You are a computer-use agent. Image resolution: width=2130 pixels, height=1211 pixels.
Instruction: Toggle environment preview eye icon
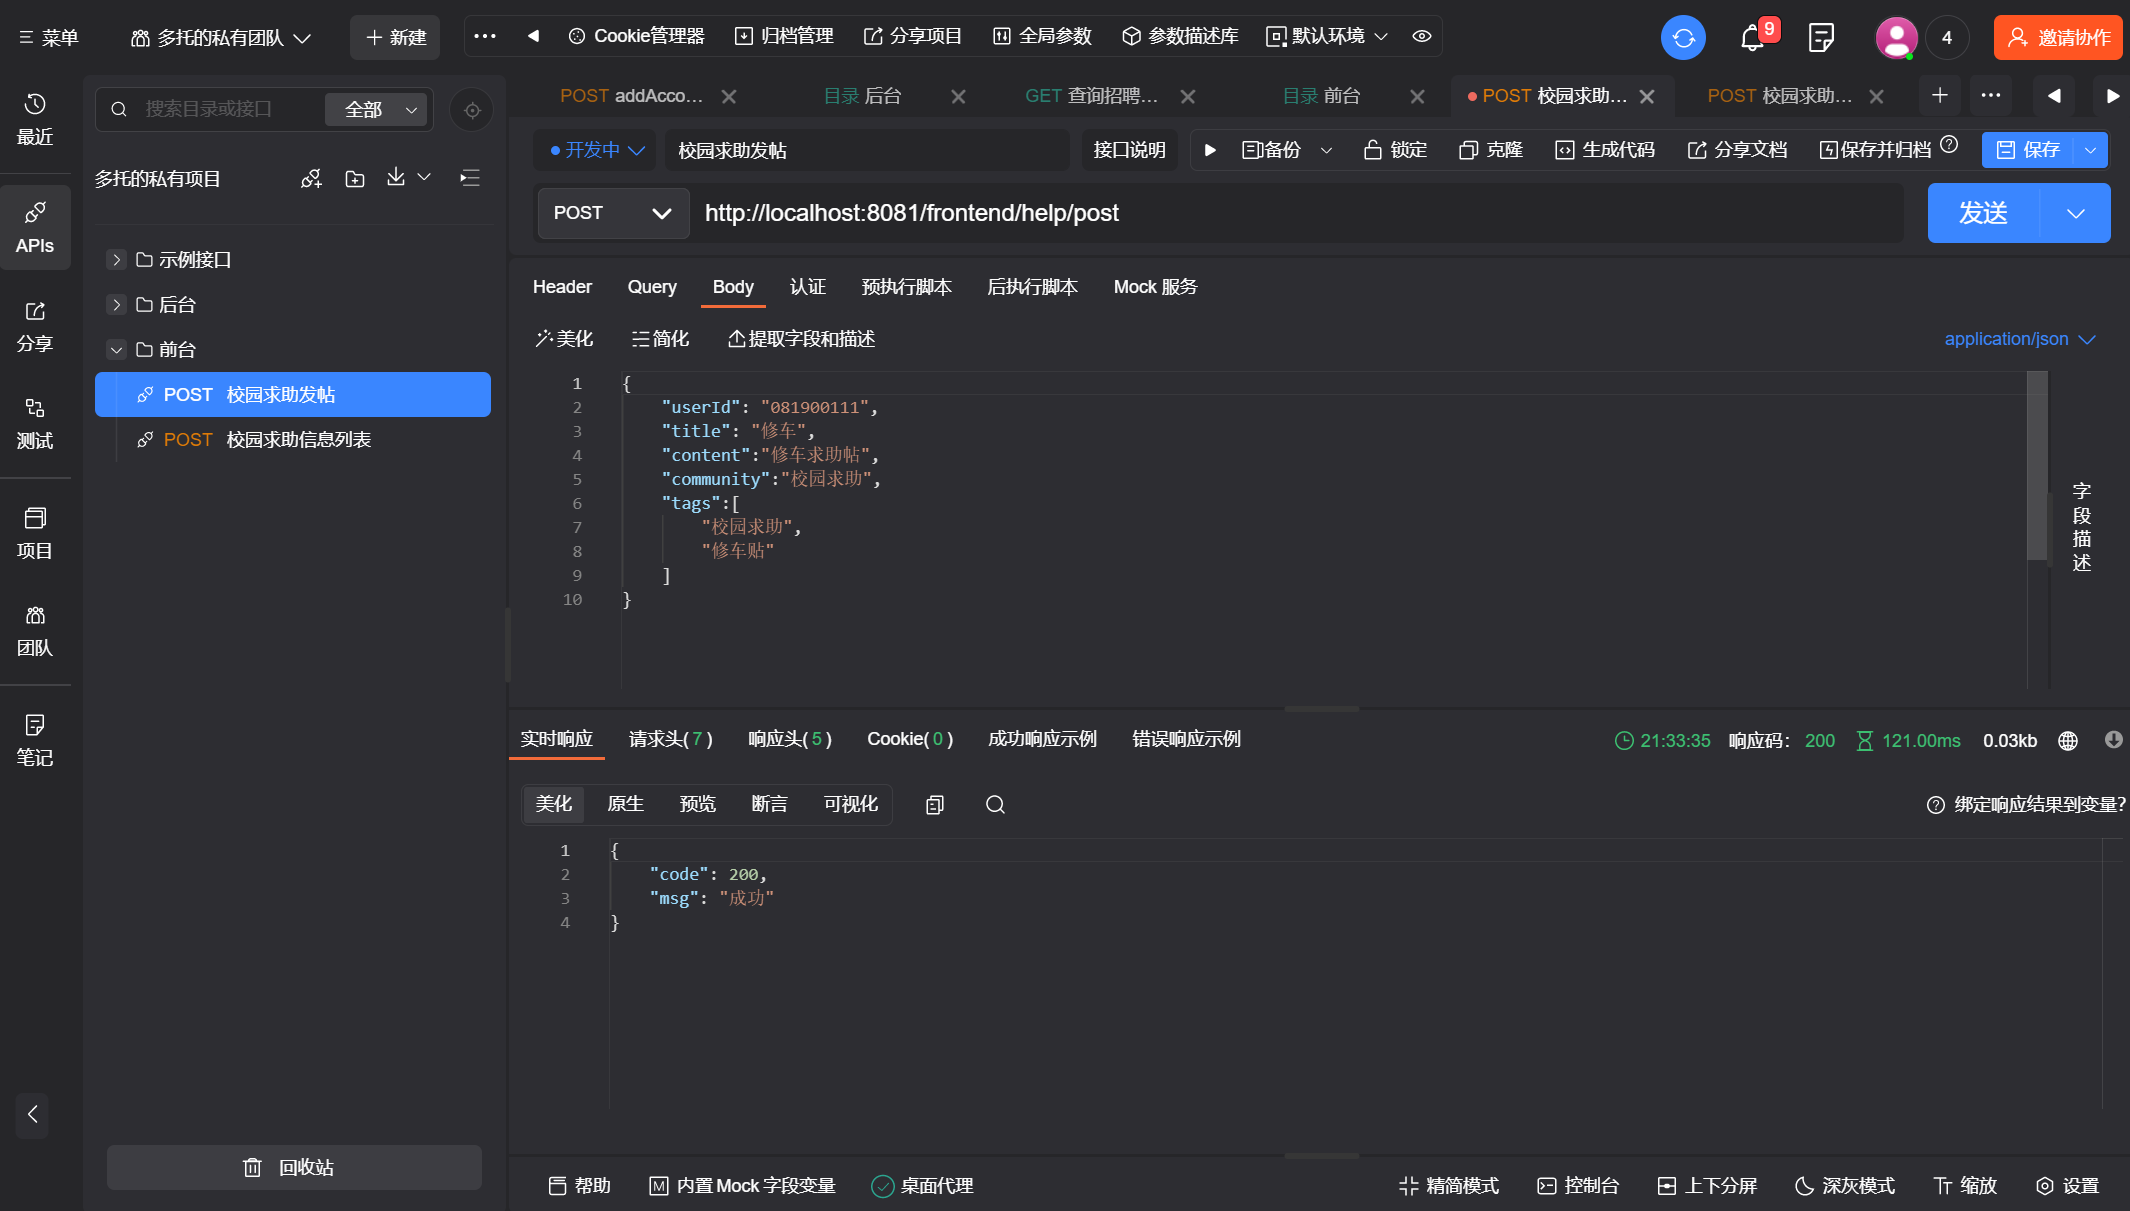(1422, 36)
